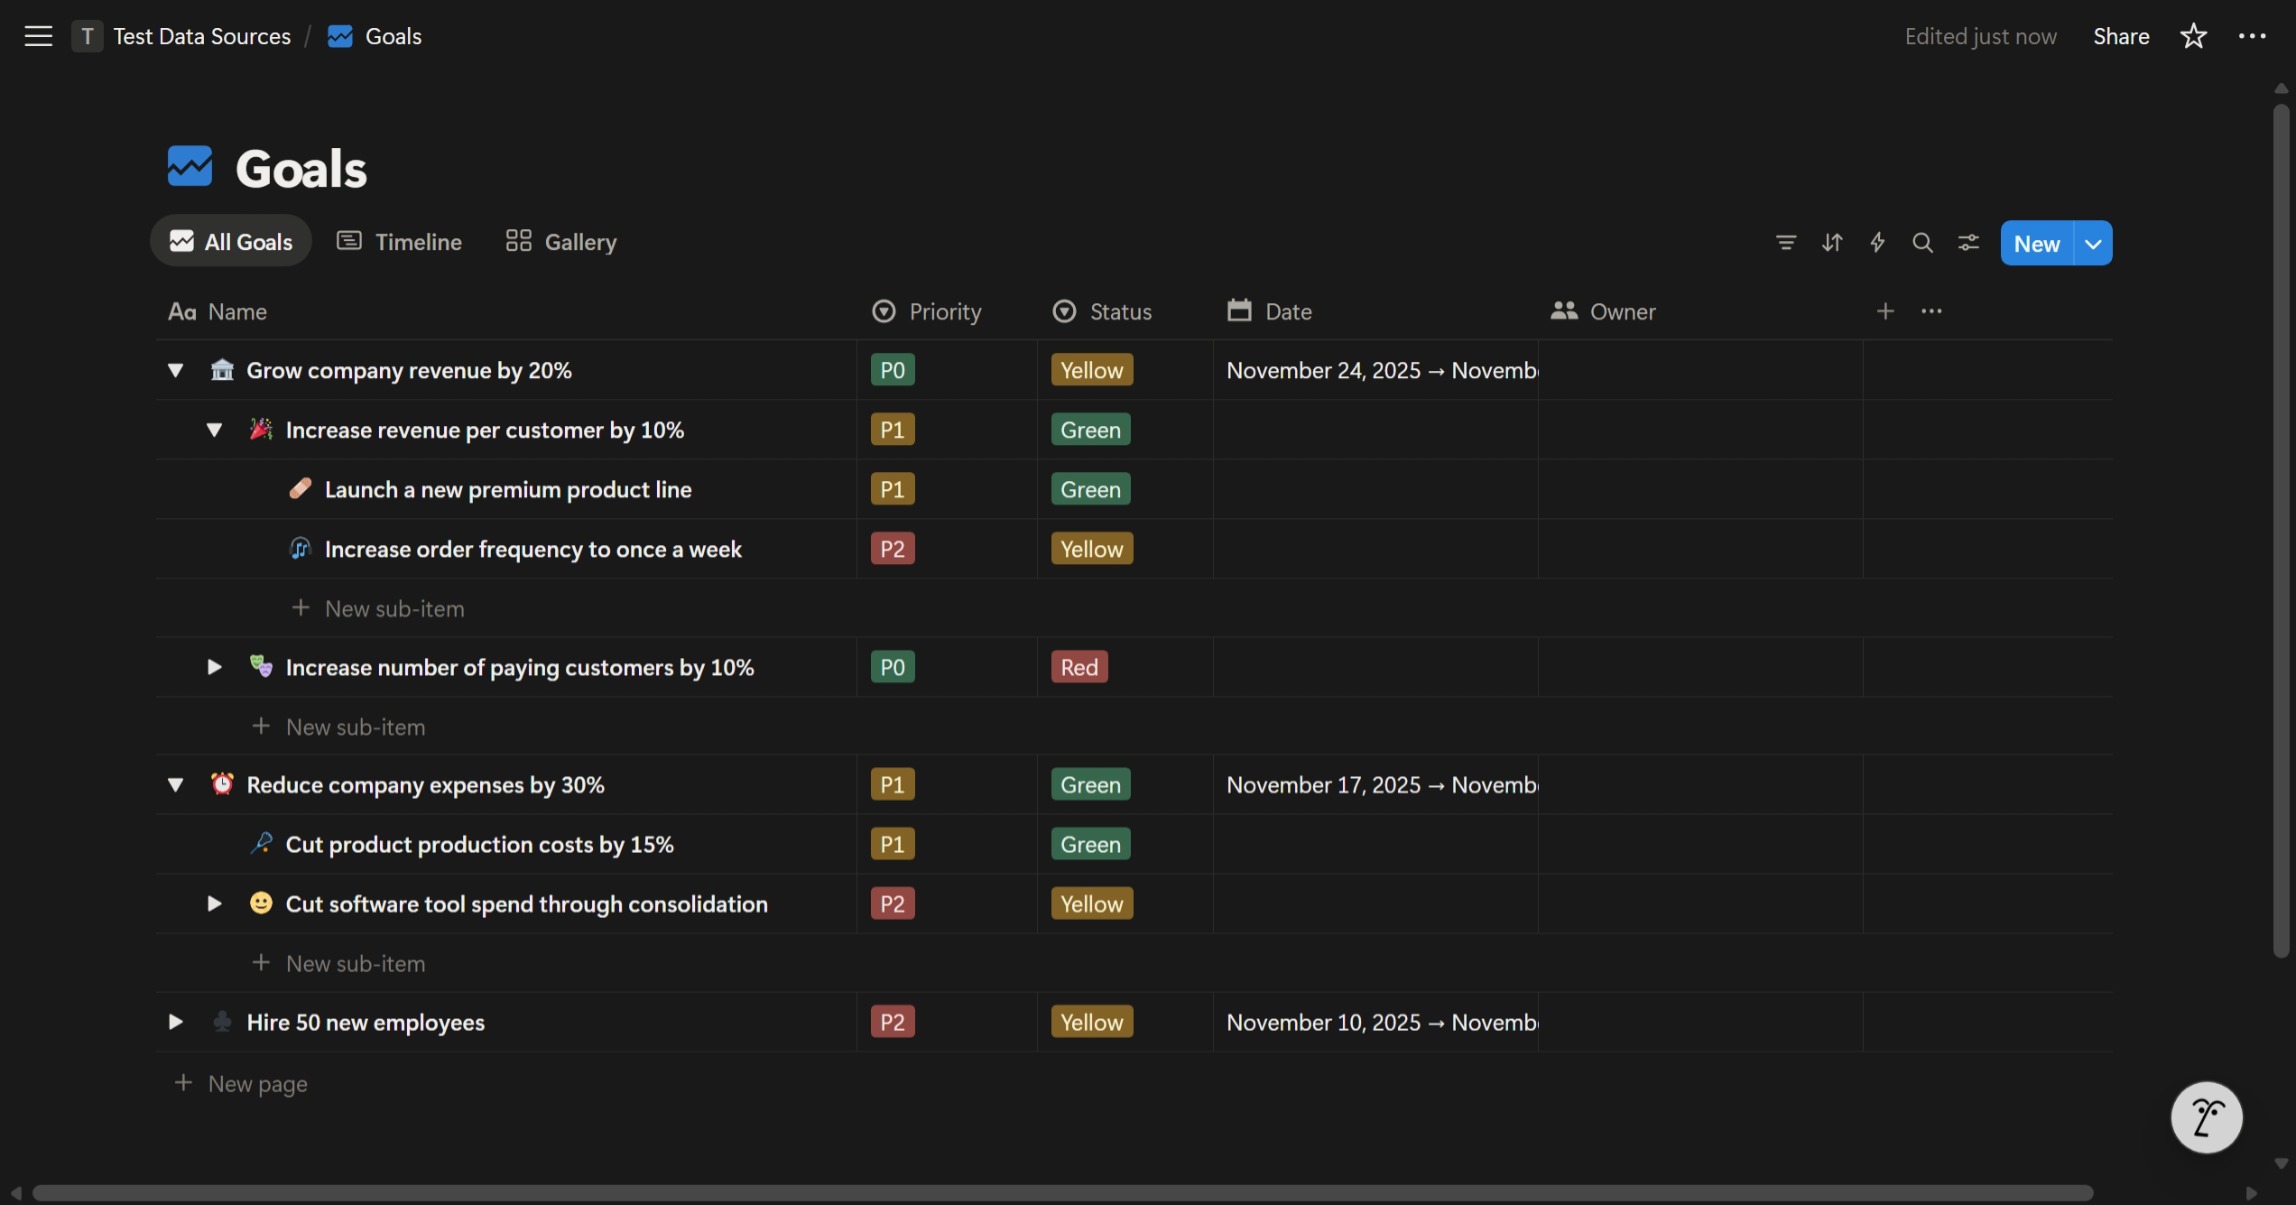Open the AI assistant floating button
Screen dimensions: 2296x1205
[2206, 1117]
